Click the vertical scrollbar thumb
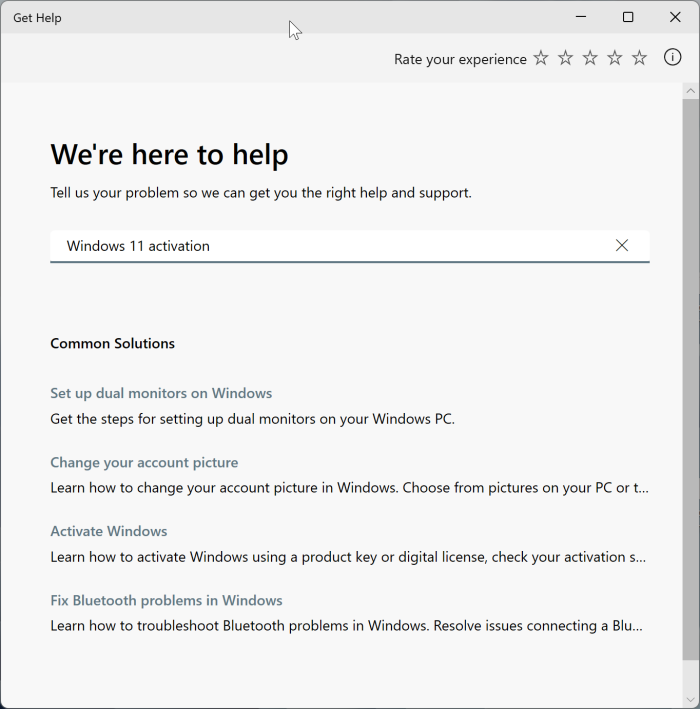700x709 pixels. point(691,379)
